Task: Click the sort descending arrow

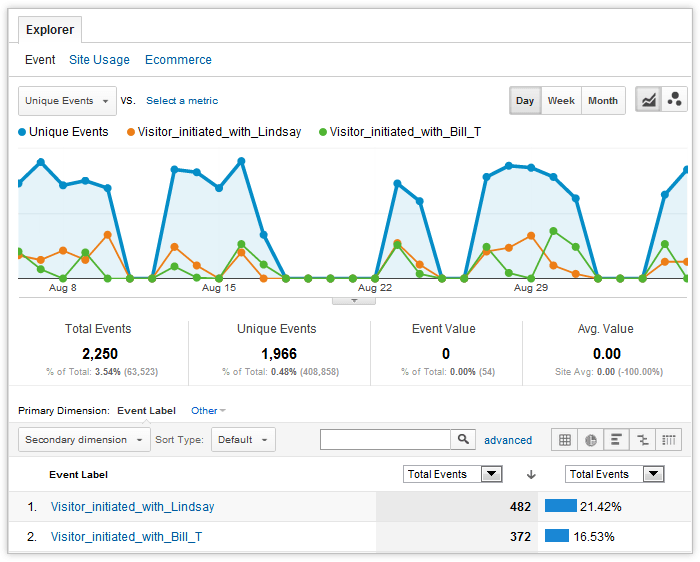Action: pos(531,474)
